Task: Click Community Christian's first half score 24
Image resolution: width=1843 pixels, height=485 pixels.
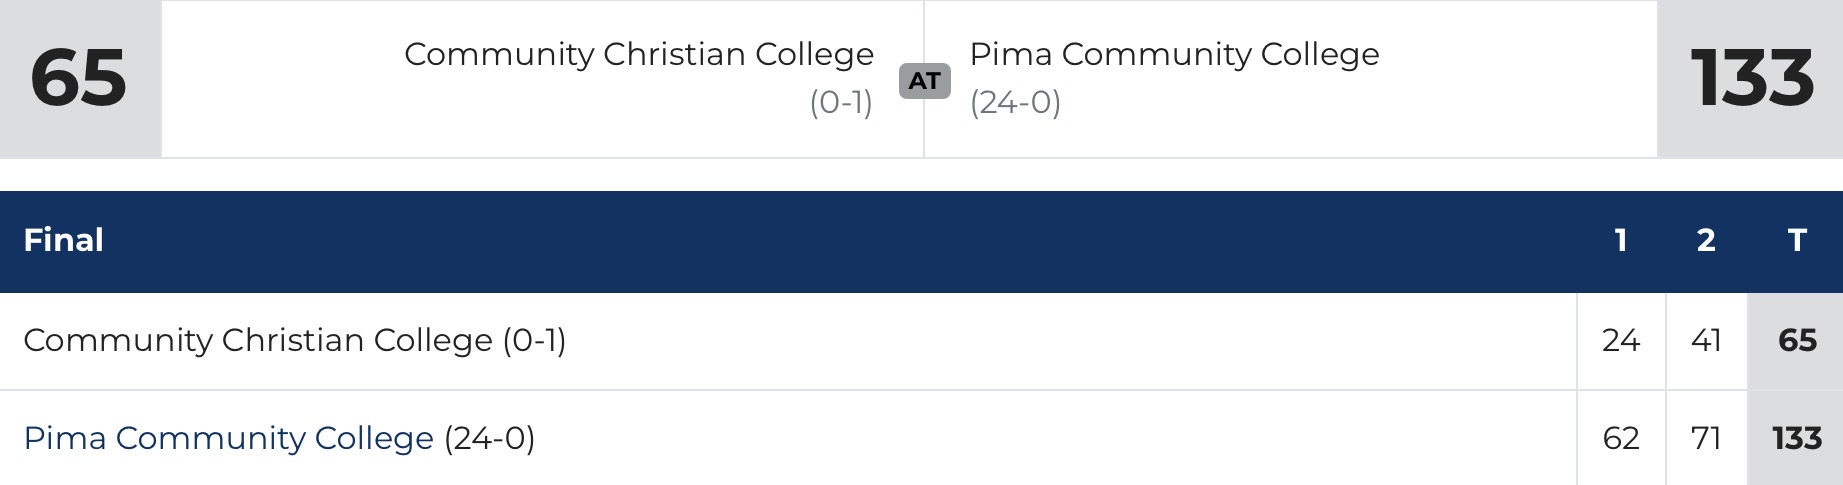Action: (x=1621, y=340)
